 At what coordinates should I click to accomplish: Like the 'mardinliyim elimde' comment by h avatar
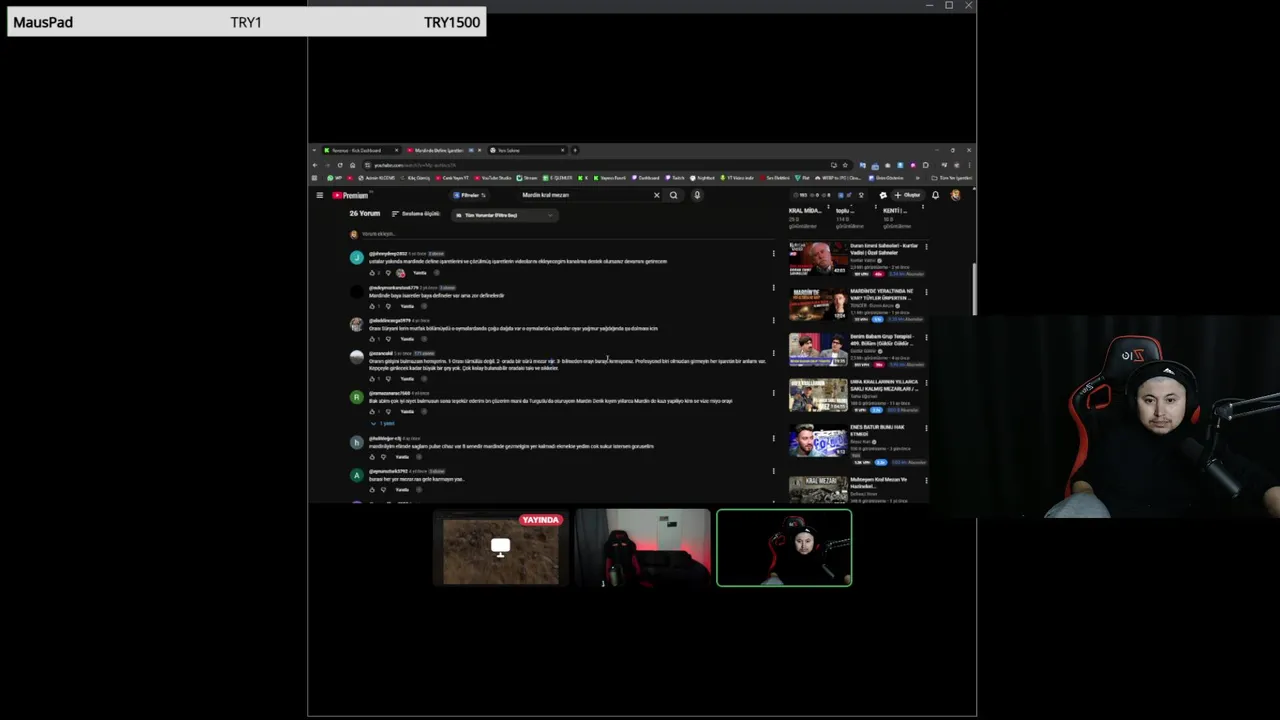click(x=372, y=457)
